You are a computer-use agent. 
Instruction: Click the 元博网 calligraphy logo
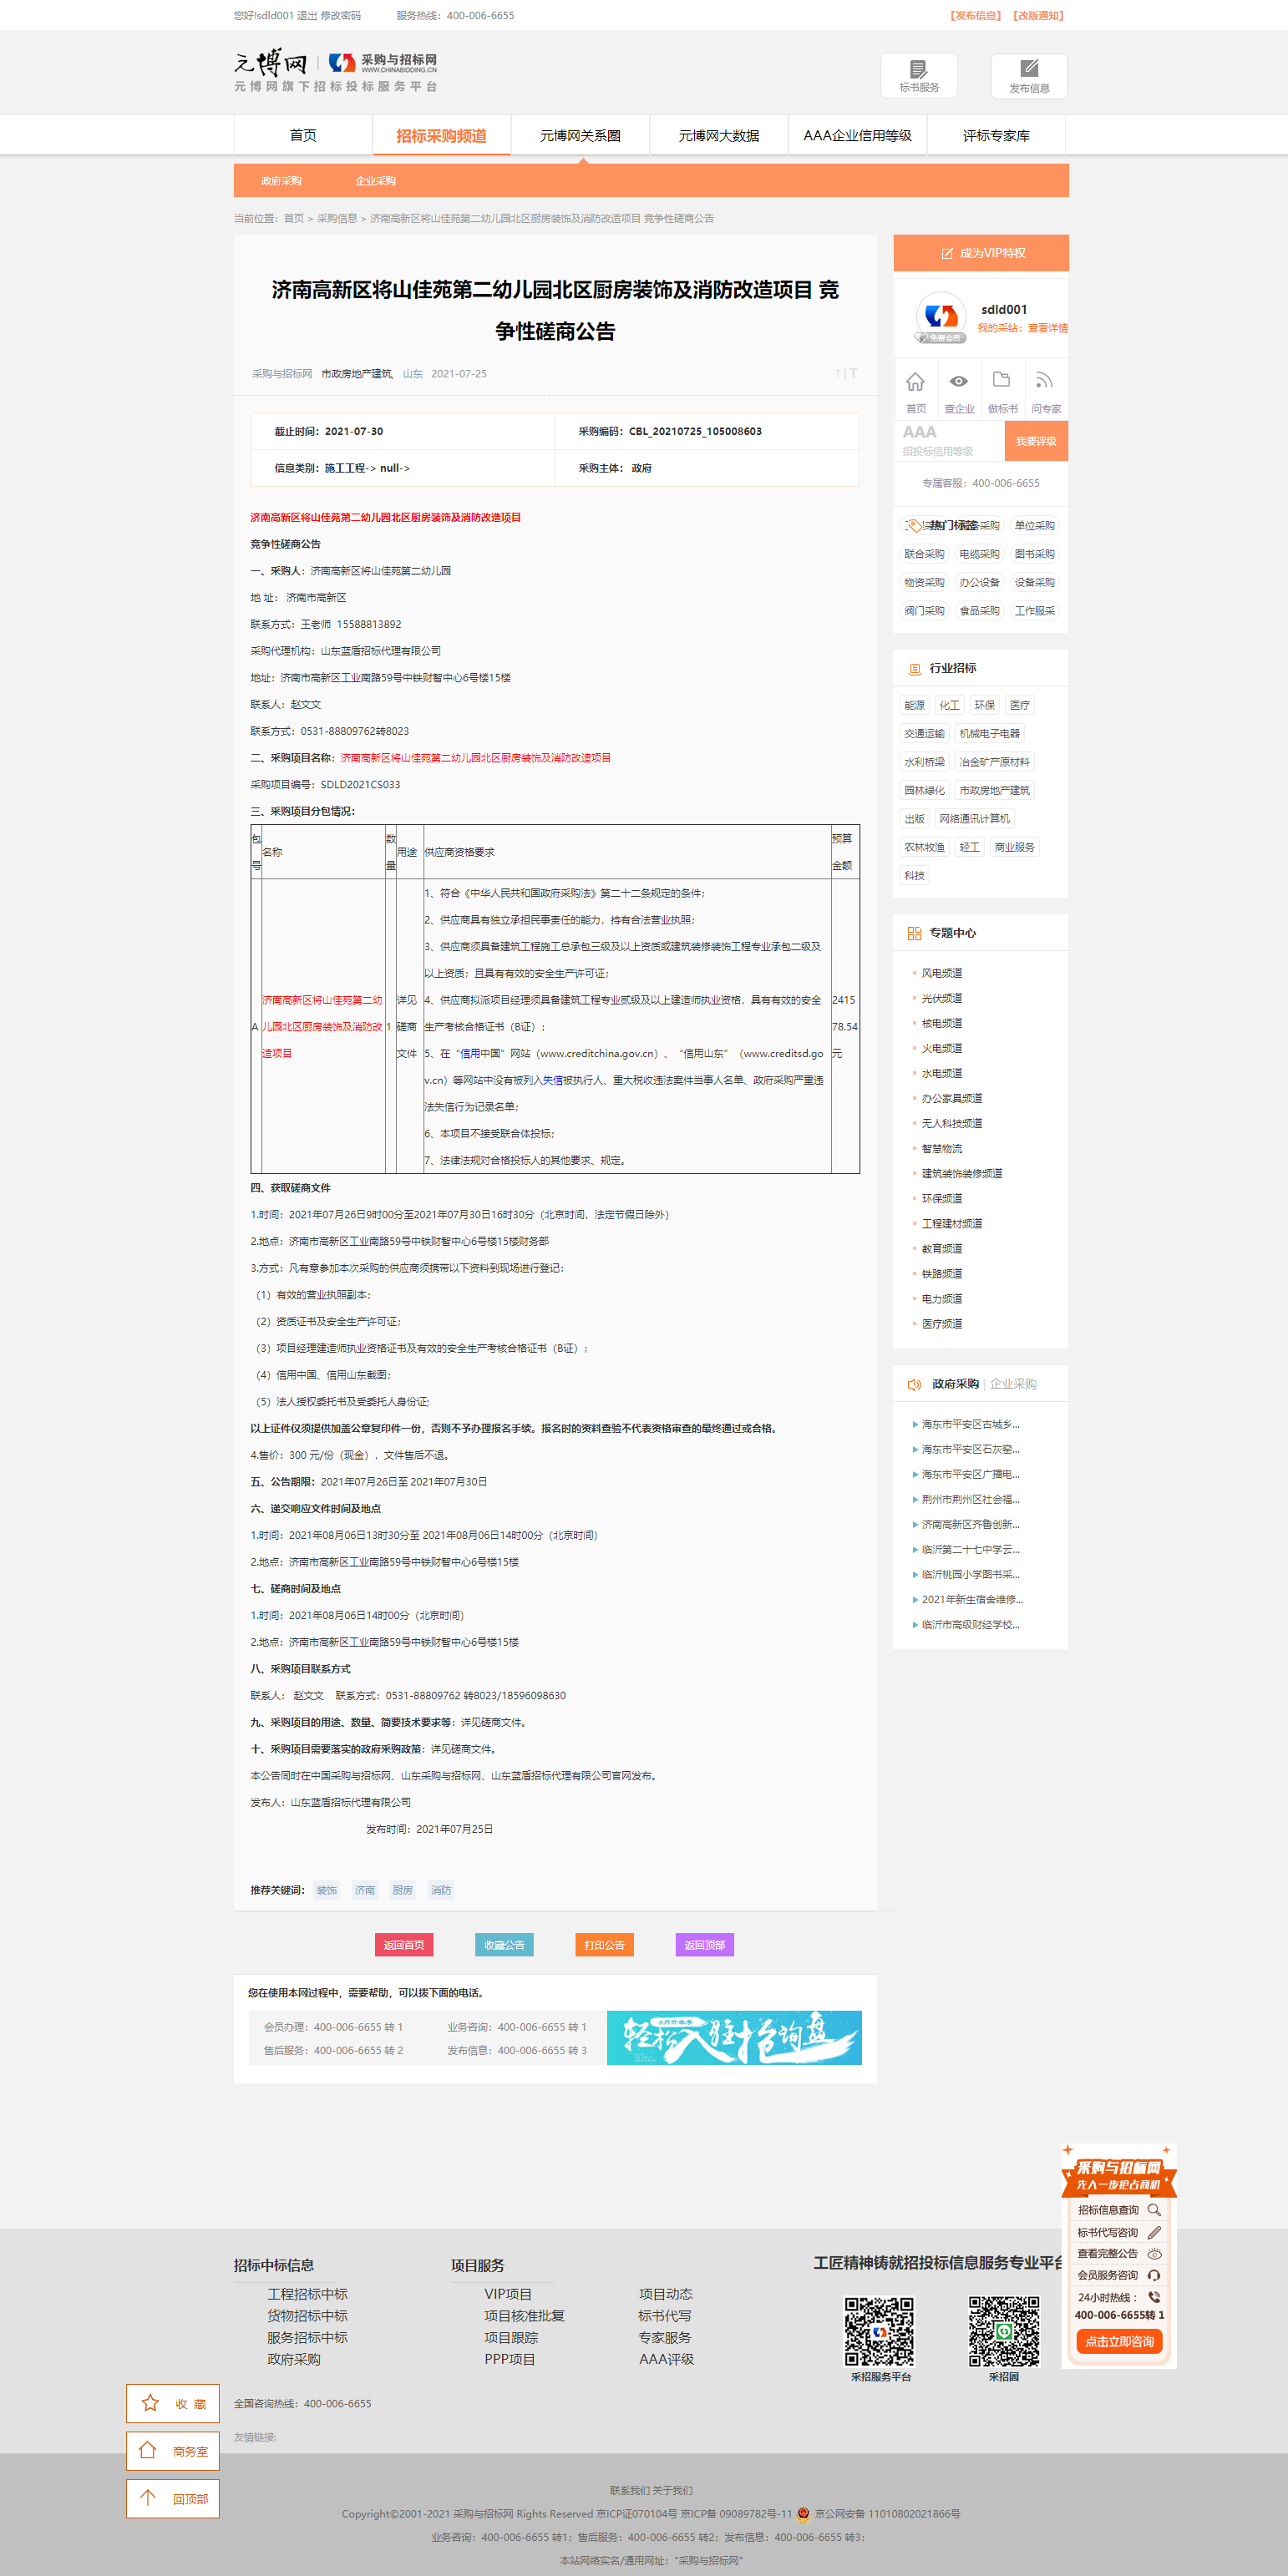tap(271, 63)
